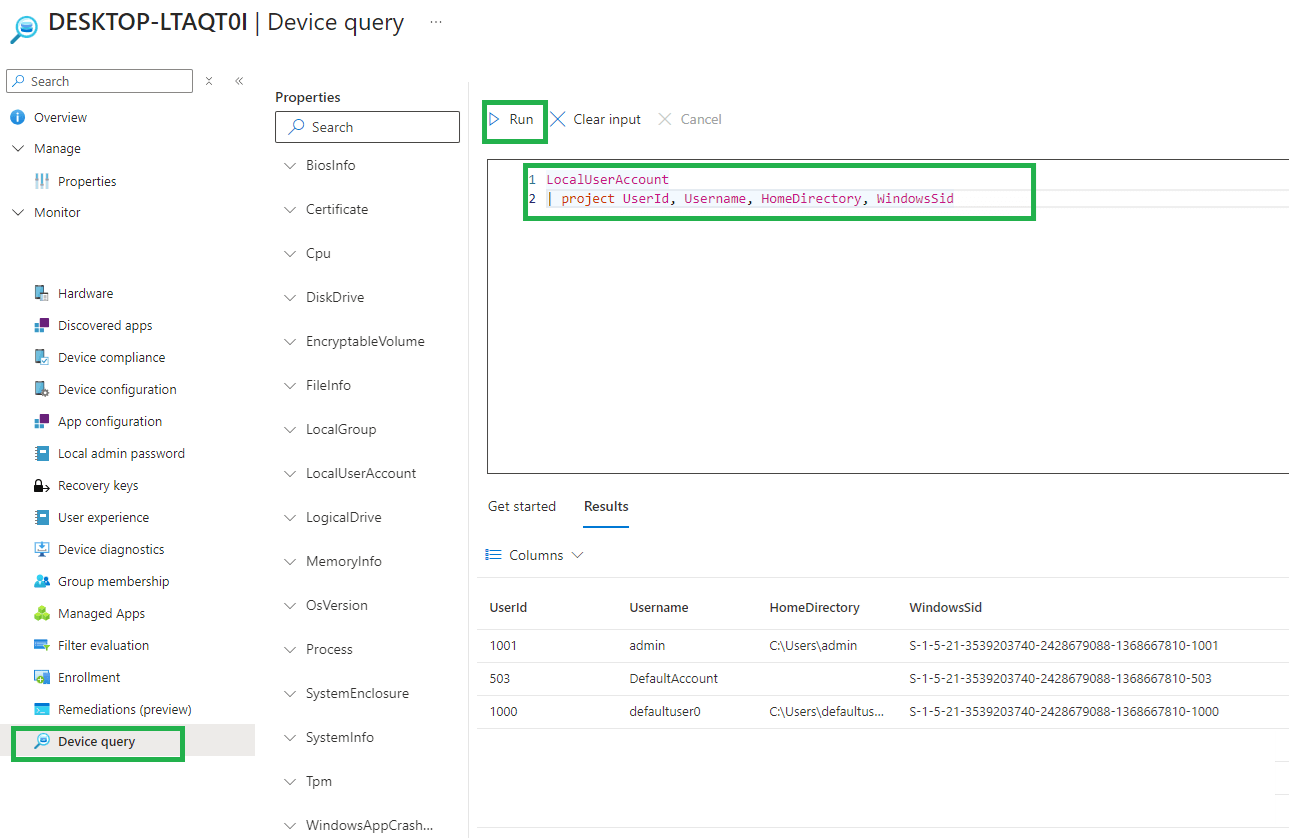Expand the LocalGroup property
Image resolution: width=1289 pixels, height=838 pixels.
290,429
